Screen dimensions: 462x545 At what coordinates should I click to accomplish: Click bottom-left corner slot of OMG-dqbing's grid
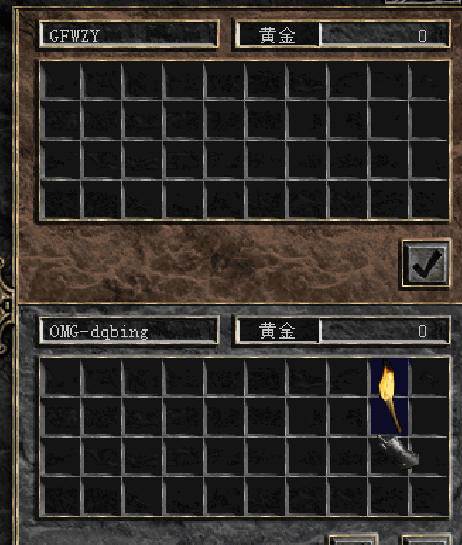(60, 496)
